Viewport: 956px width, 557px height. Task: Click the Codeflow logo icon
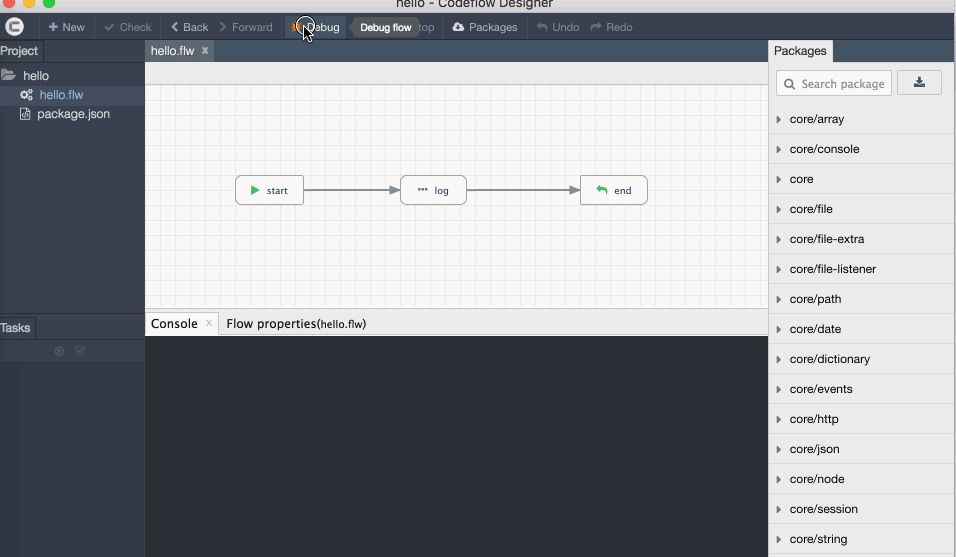[x=15, y=27]
